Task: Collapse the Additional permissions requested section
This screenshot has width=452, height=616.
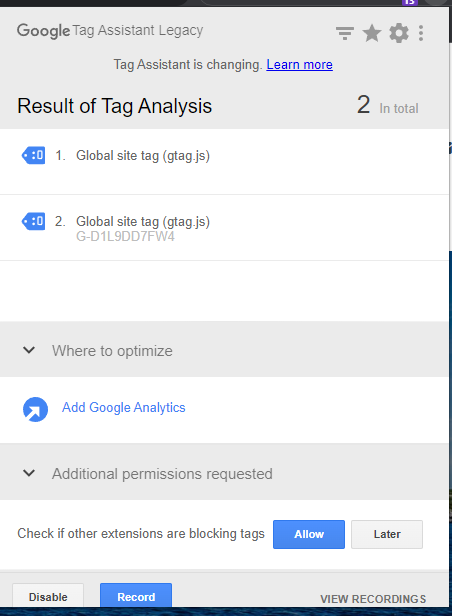Action: point(29,473)
